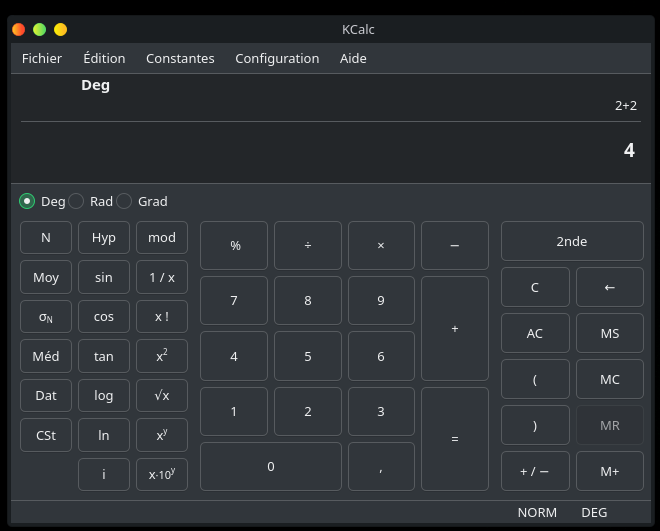Toggle the 2nde shift function button
The height and width of the screenshot is (531, 660).
(572, 241)
